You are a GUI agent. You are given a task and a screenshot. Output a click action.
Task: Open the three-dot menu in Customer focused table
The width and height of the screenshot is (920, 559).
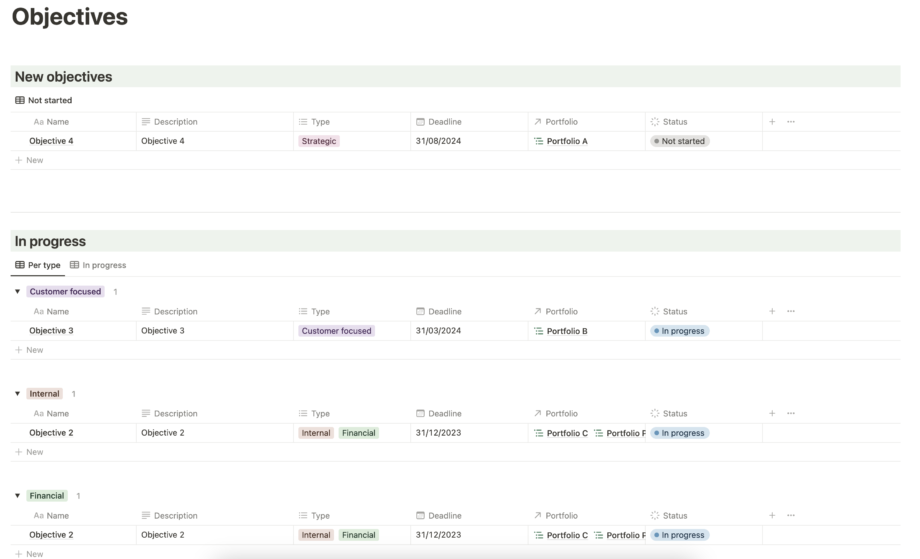pos(791,311)
